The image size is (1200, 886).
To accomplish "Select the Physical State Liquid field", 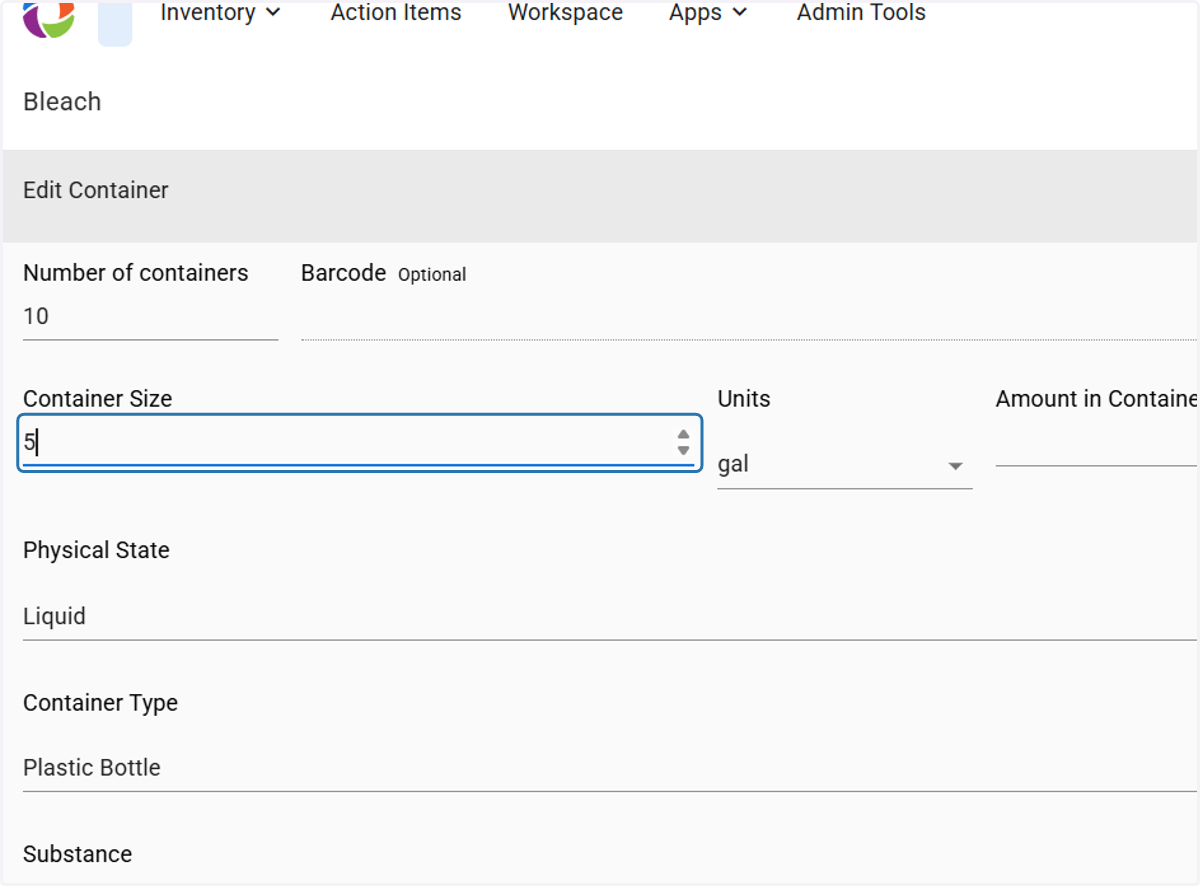I will pos(610,616).
